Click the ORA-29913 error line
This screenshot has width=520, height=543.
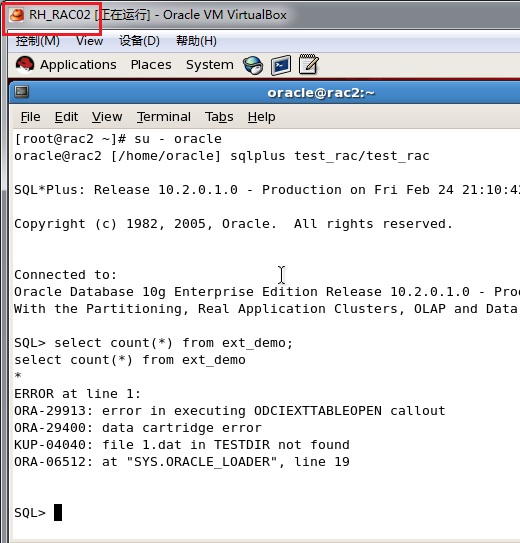(x=230, y=411)
